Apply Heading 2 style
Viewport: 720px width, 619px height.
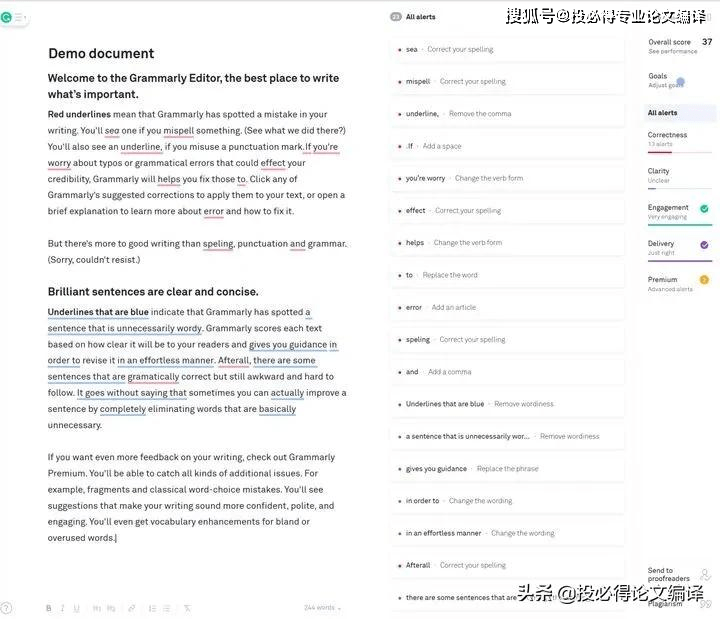[111, 608]
